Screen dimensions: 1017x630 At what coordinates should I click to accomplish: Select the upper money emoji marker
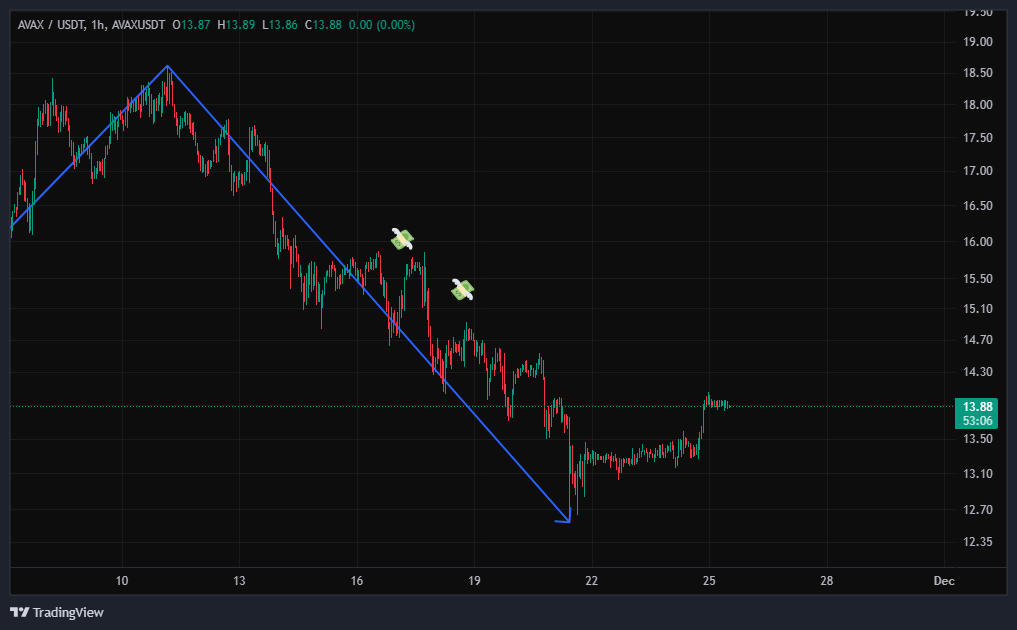click(x=402, y=238)
